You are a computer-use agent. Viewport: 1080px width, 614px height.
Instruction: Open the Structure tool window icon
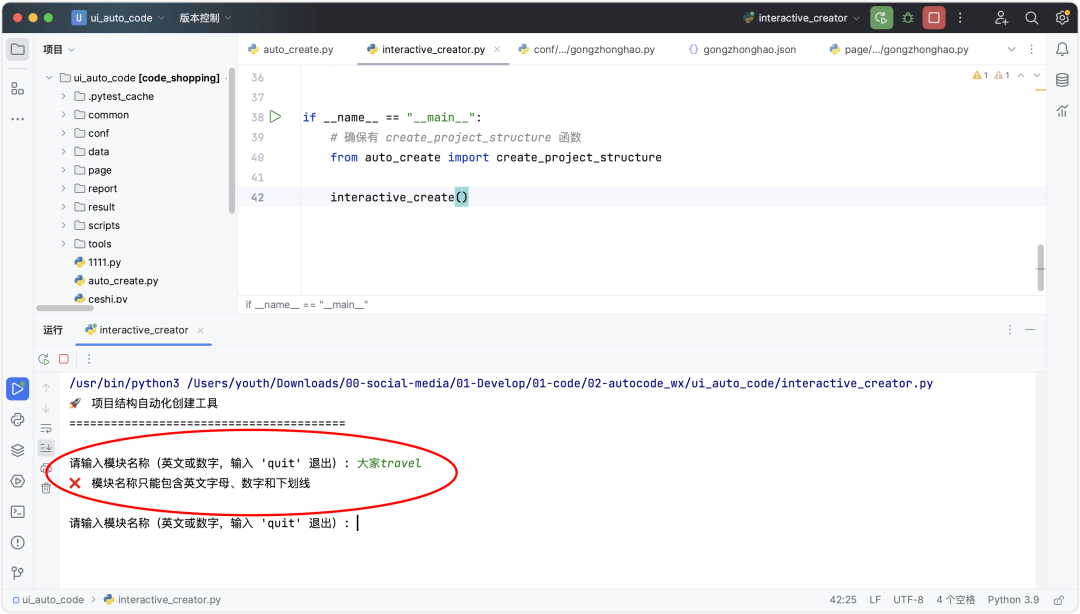coord(18,88)
